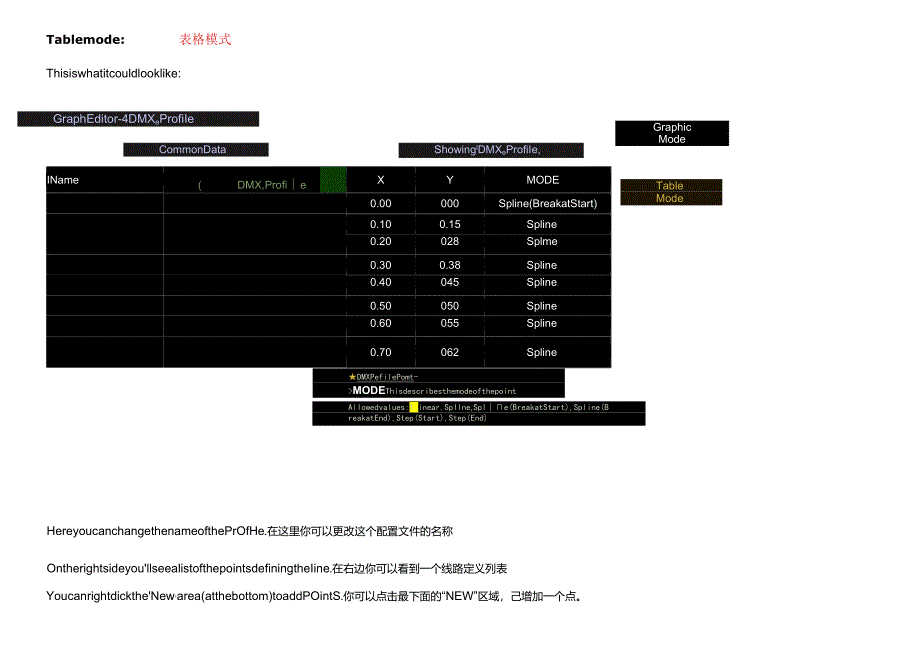Switch to Graphic Mode
920x651 pixels.
click(x=671, y=132)
